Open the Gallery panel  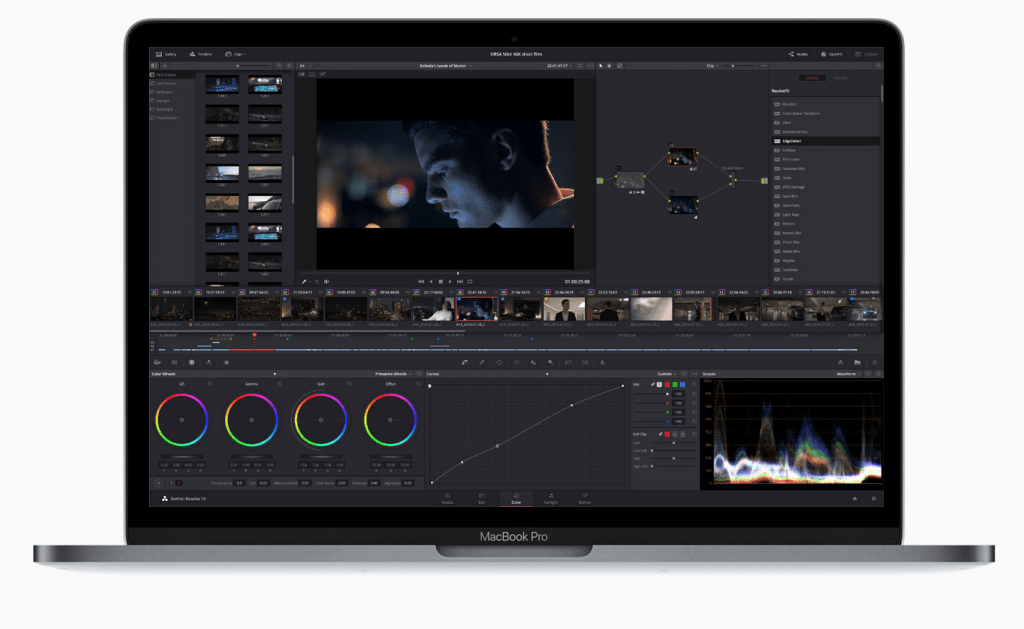coord(166,54)
